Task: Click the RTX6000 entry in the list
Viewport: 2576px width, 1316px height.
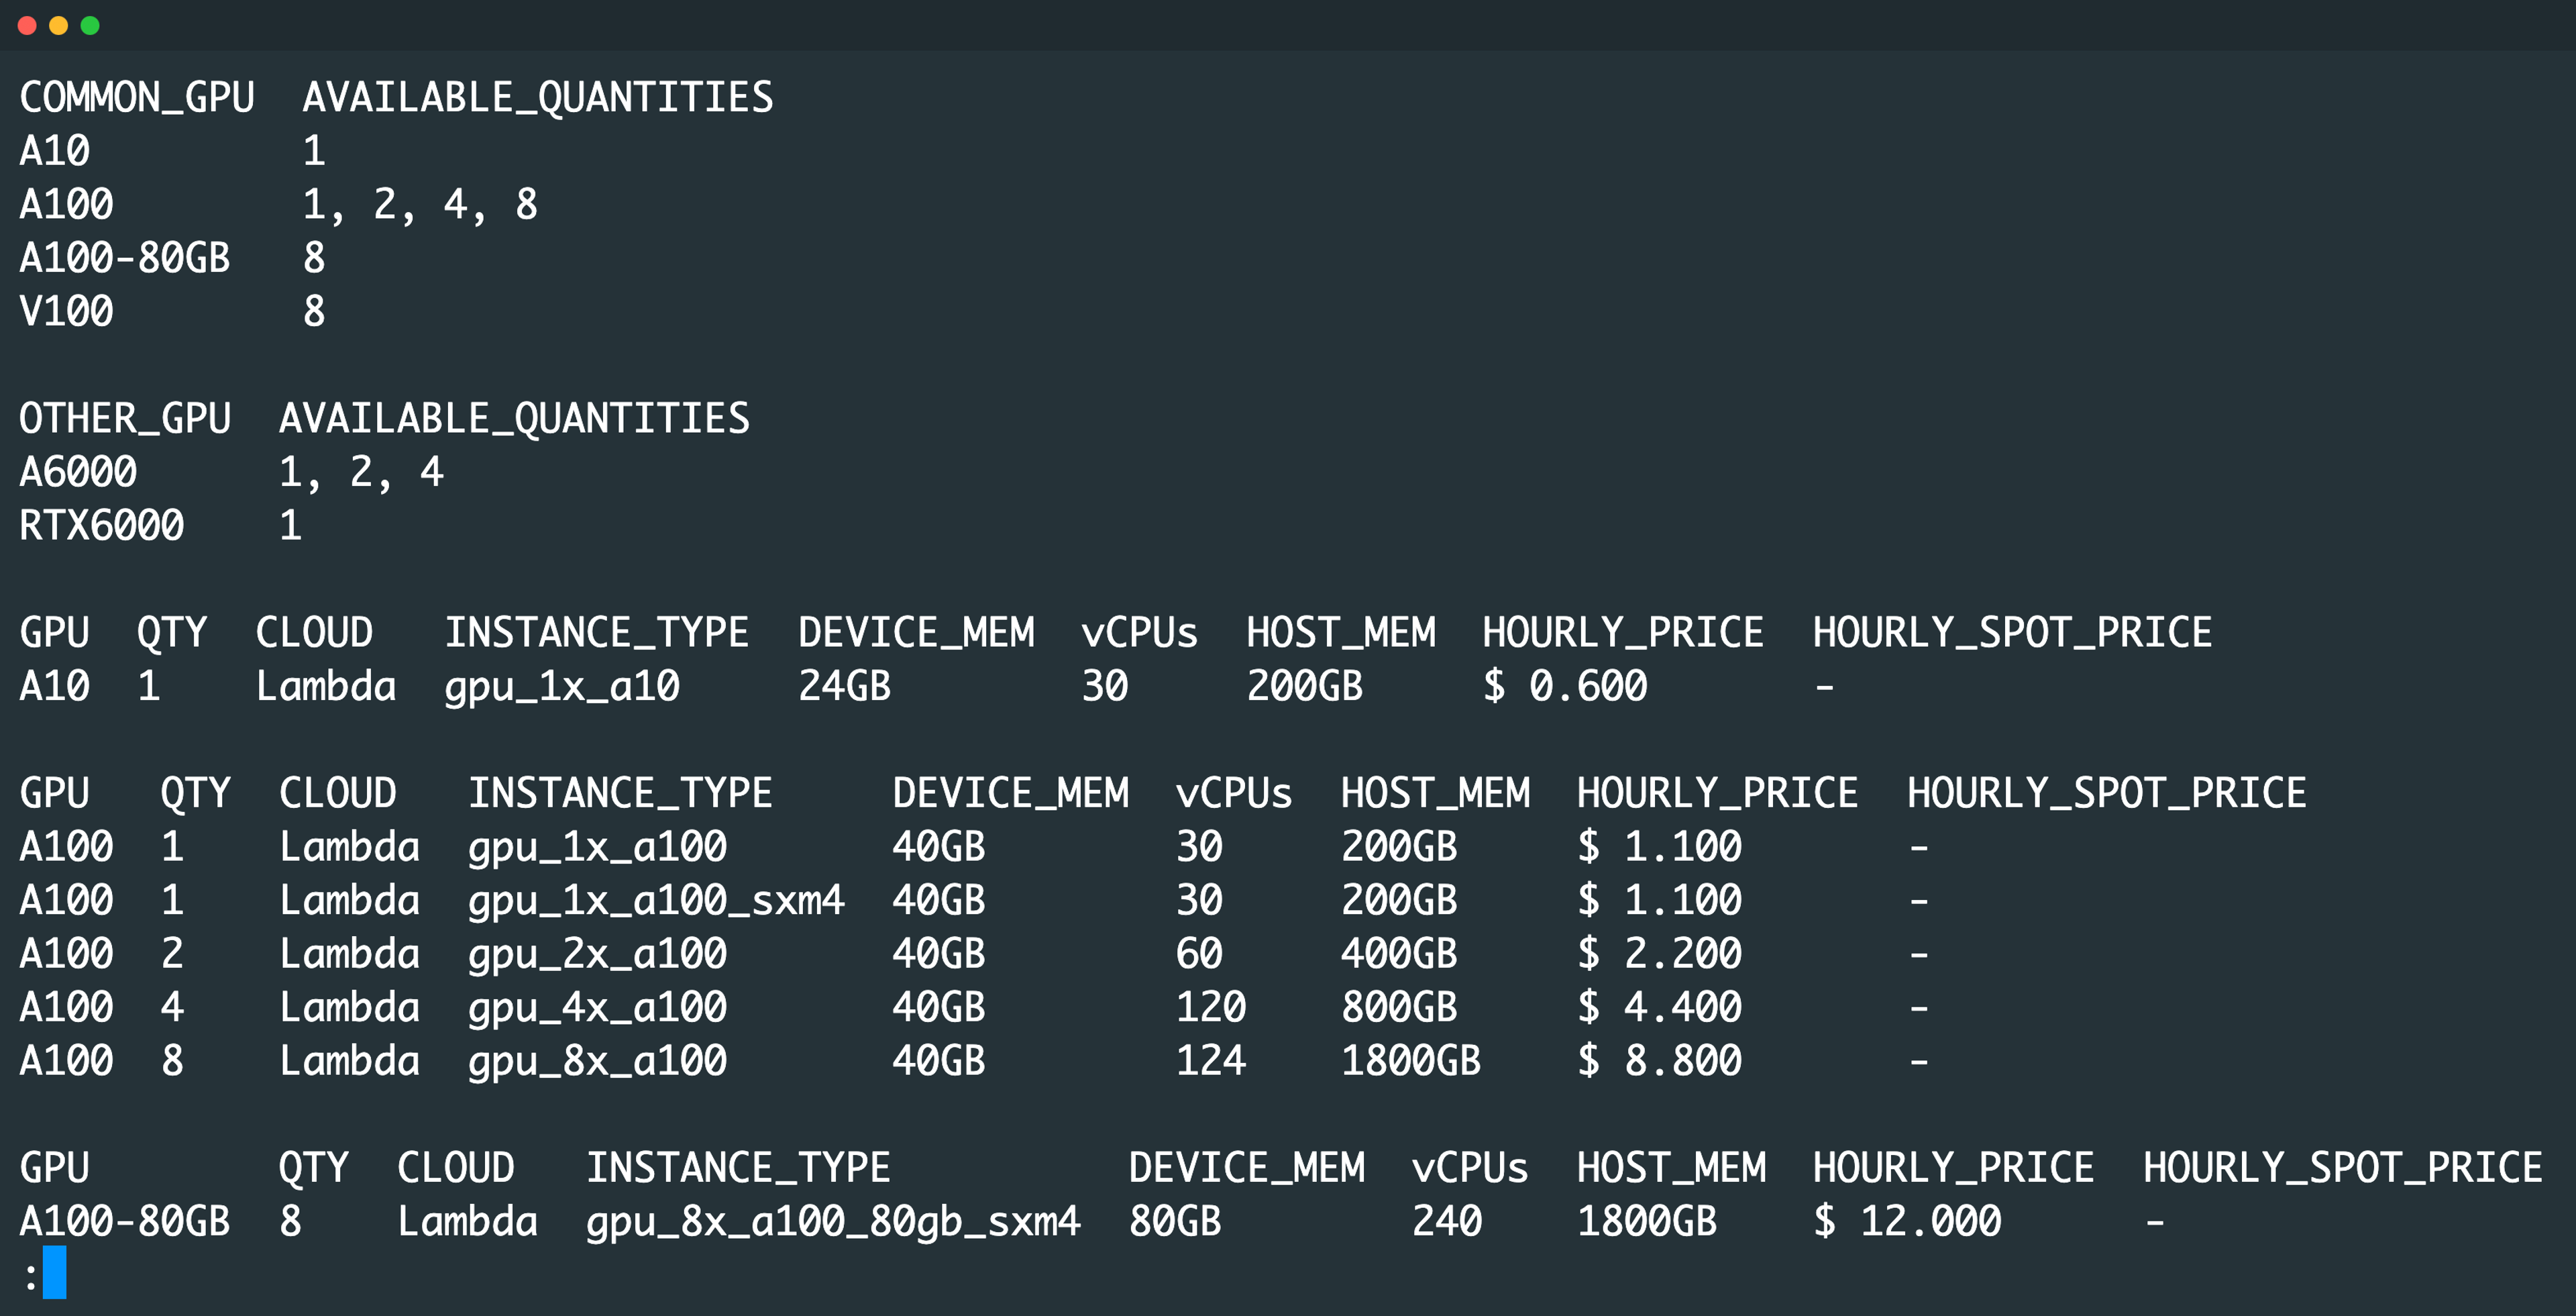Action: [x=102, y=526]
